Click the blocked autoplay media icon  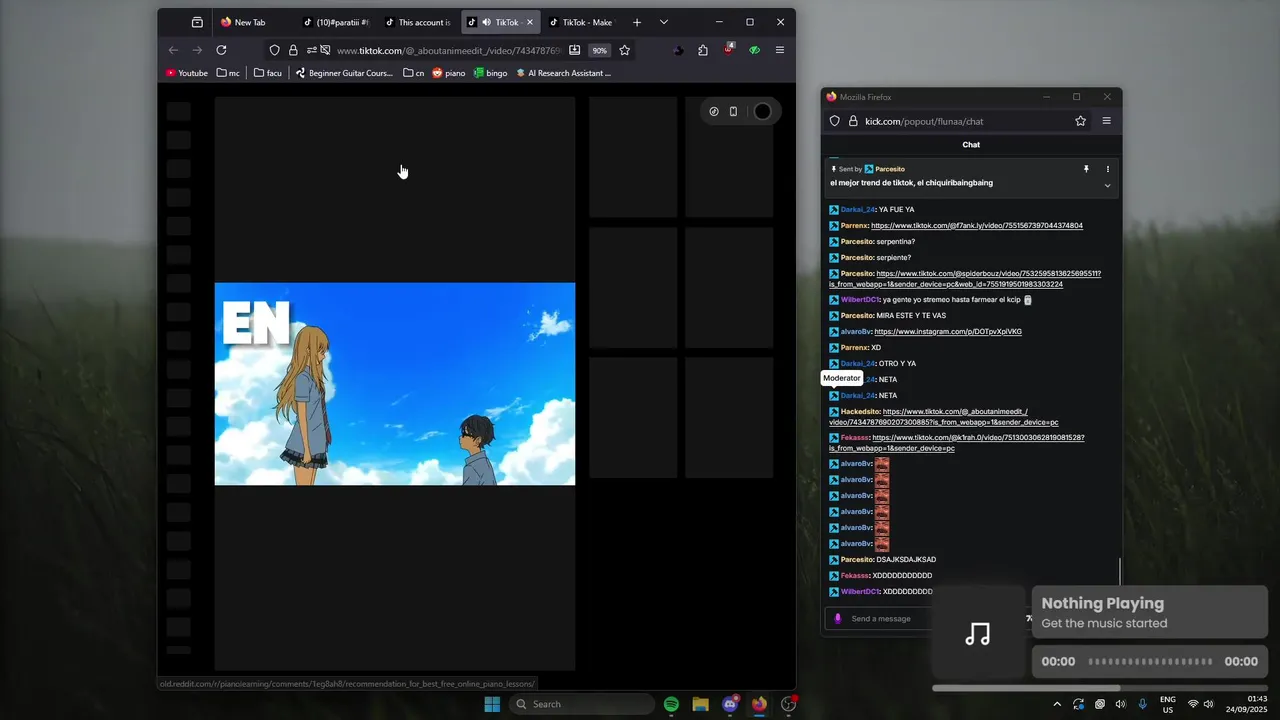pyautogui.click(x=325, y=50)
